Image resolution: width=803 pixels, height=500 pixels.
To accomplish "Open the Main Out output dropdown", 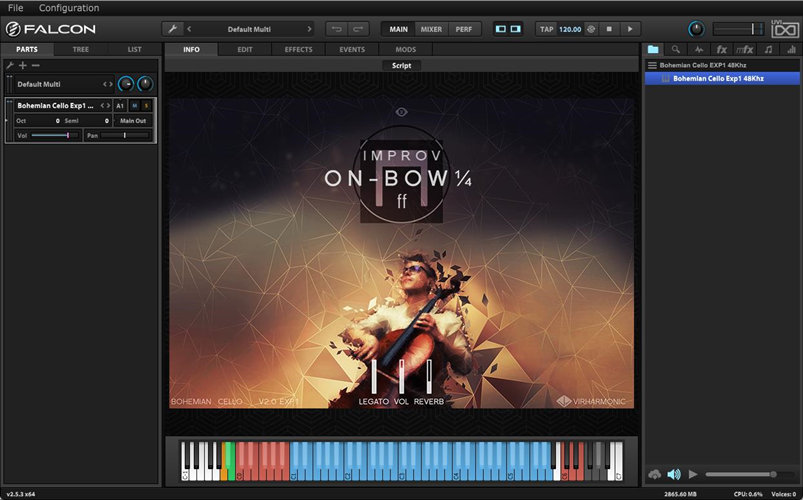I will 132,120.
